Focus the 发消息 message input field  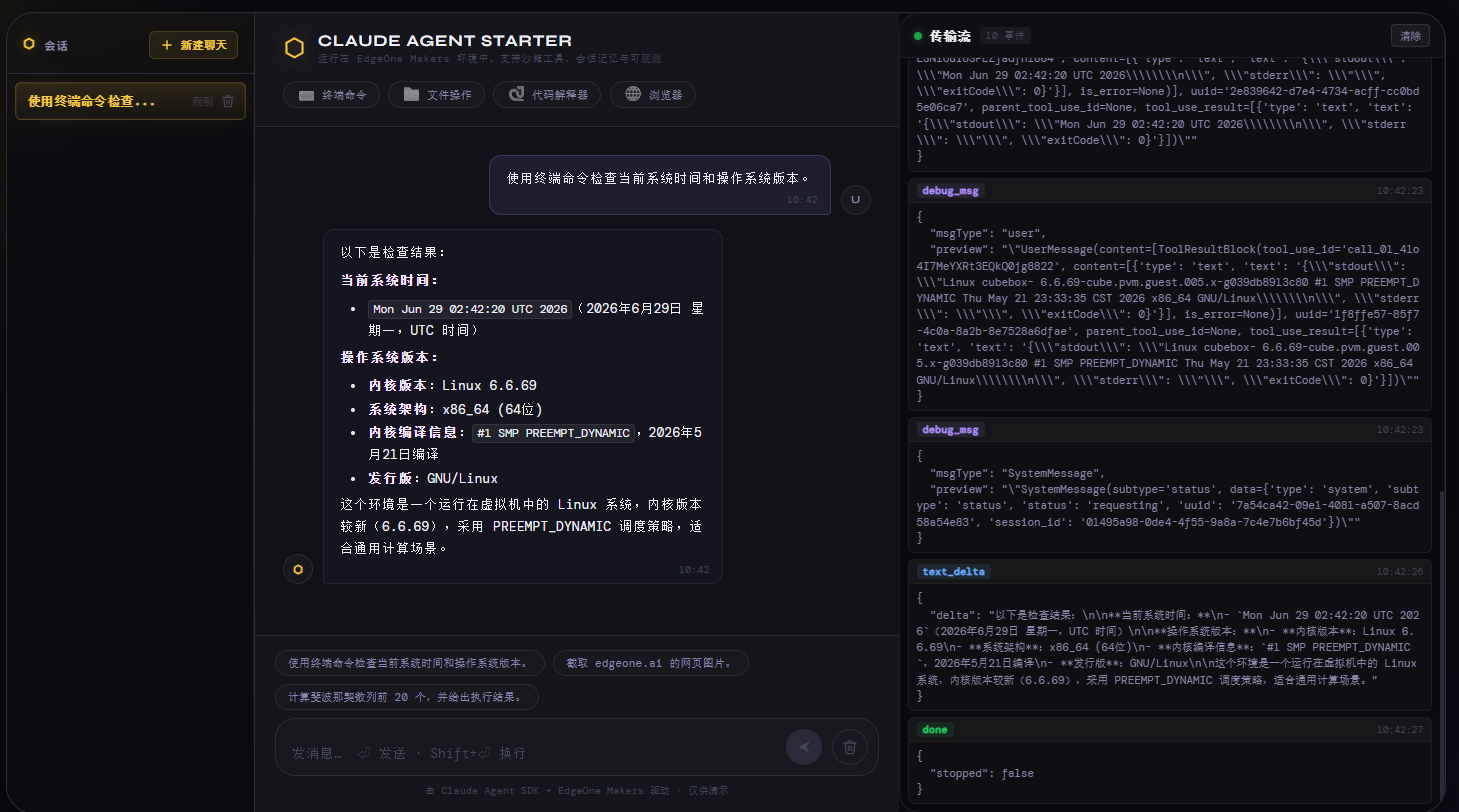530,752
